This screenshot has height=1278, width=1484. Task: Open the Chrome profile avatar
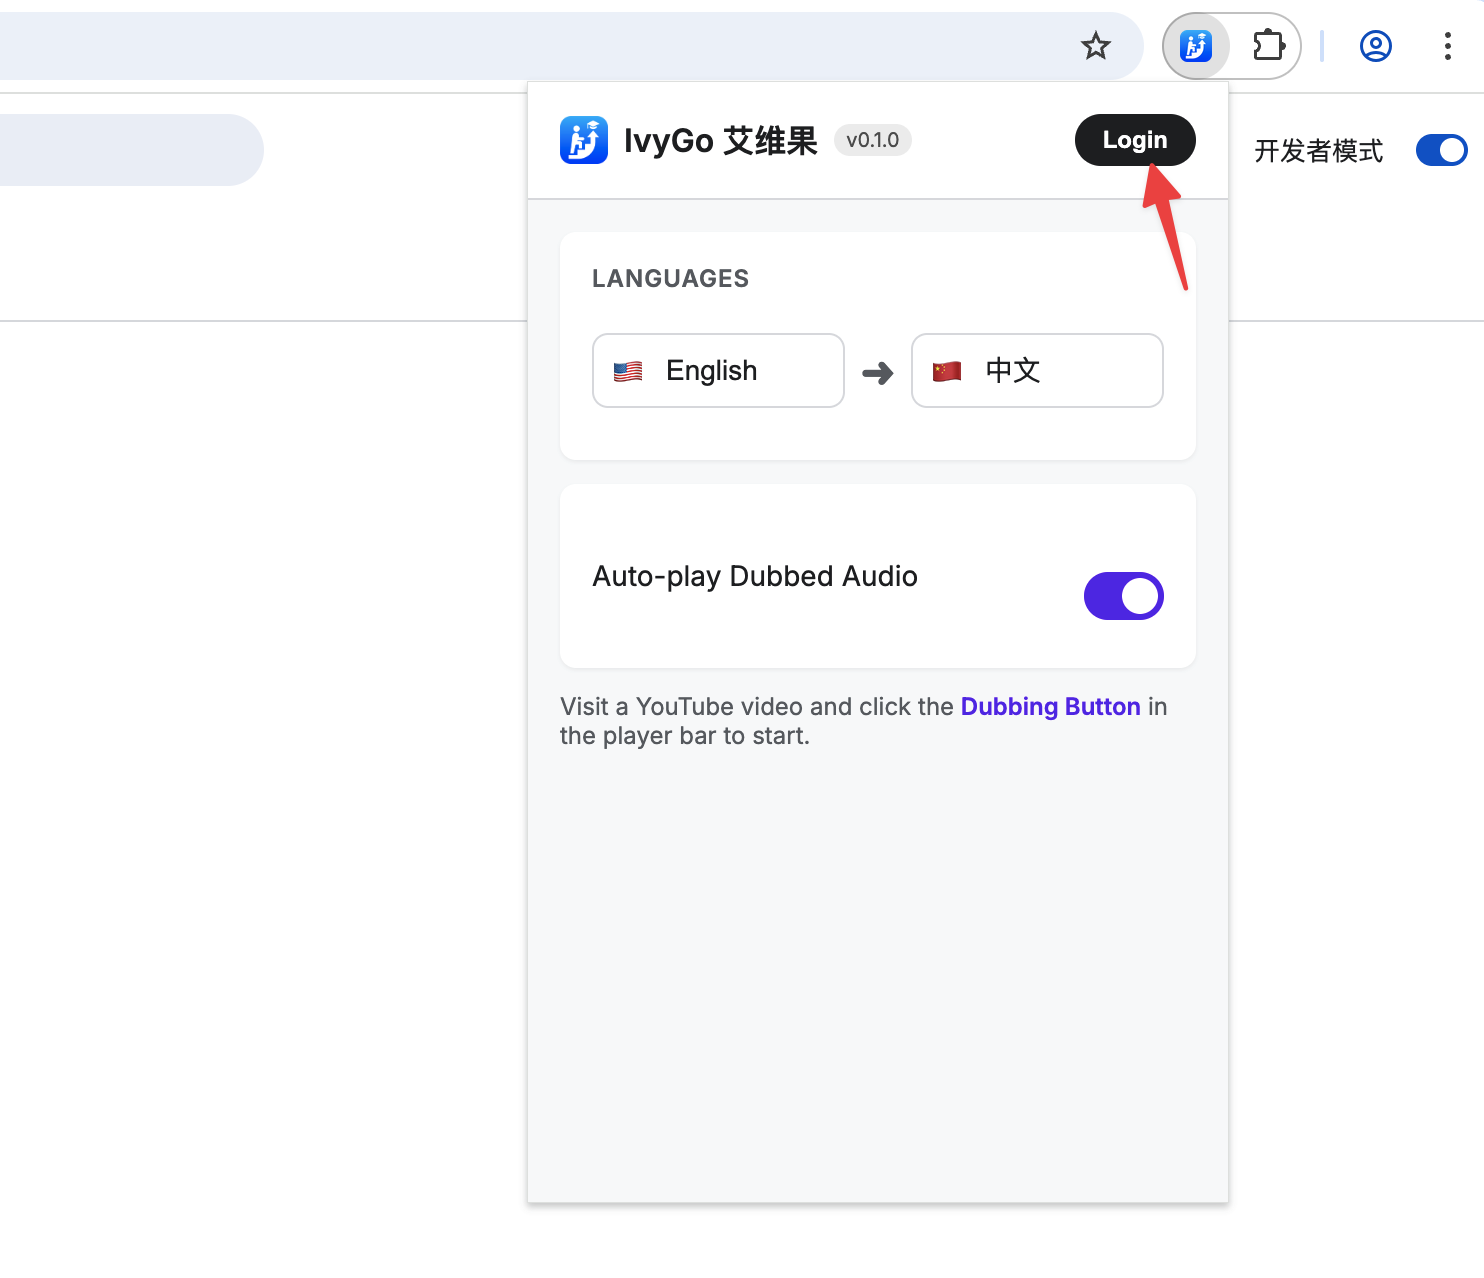point(1375,45)
